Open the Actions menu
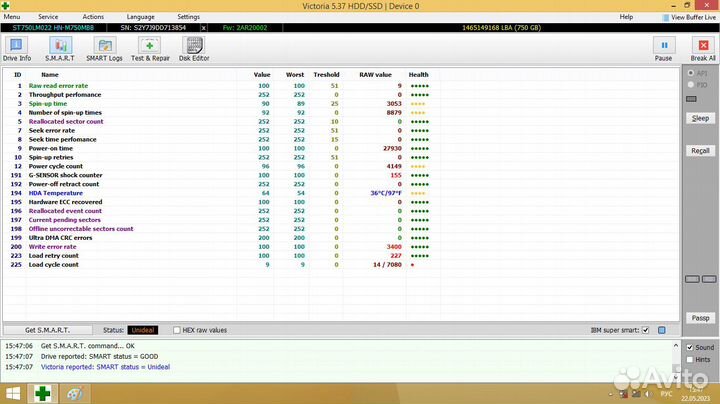Image resolution: width=720 pixels, height=404 pixels. click(x=93, y=17)
